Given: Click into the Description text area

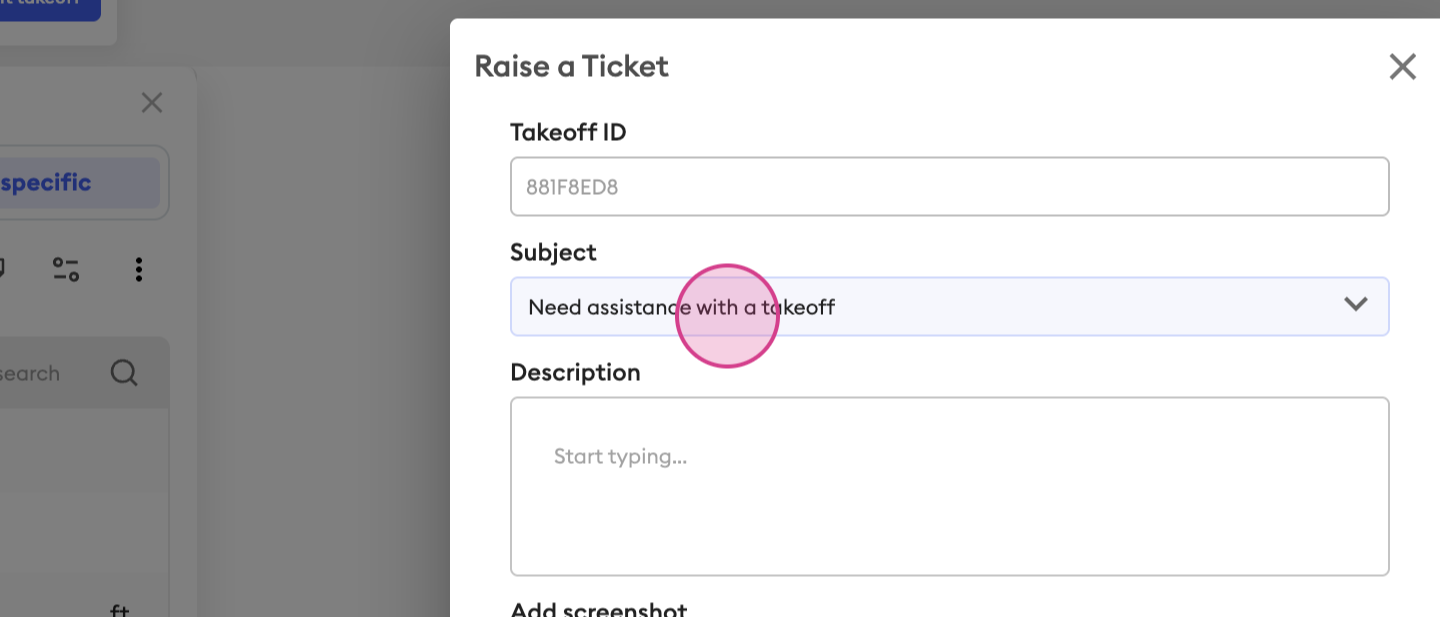Looking at the screenshot, I should [x=949, y=486].
